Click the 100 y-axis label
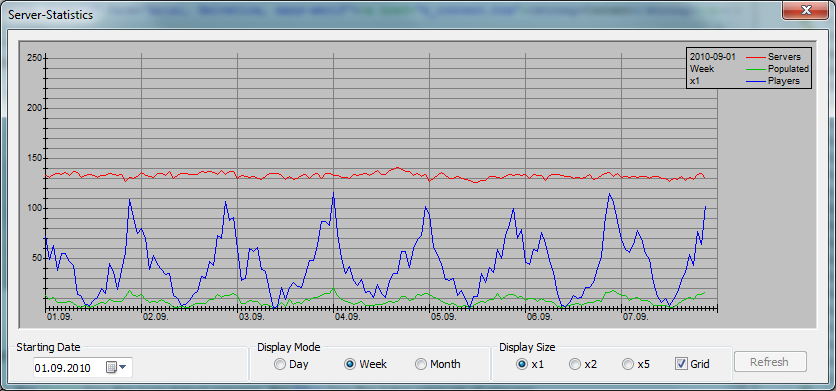The image size is (836, 391). 34,208
